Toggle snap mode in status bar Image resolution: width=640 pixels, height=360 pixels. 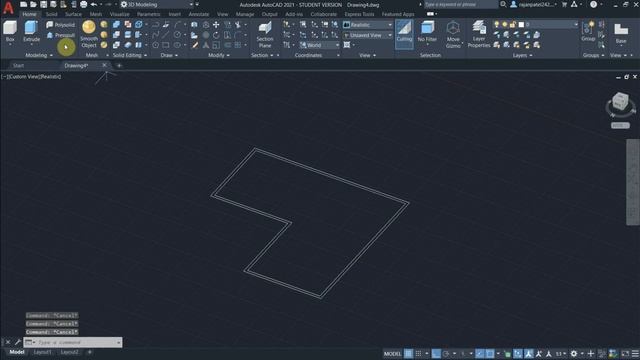tap(418, 353)
